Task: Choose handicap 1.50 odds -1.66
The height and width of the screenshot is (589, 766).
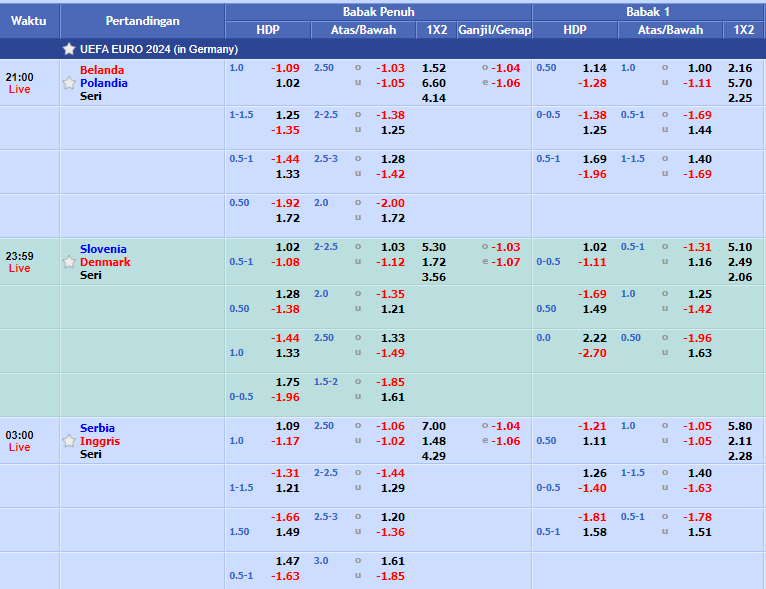Action: 285,517
